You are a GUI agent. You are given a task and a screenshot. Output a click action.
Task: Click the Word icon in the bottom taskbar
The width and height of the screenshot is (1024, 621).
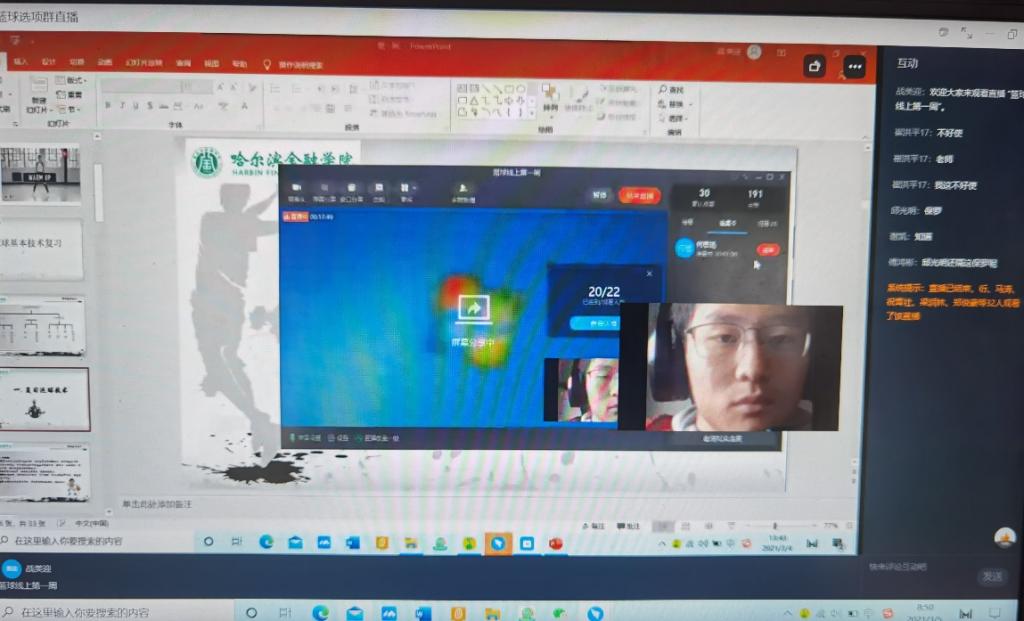[x=422, y=612]
